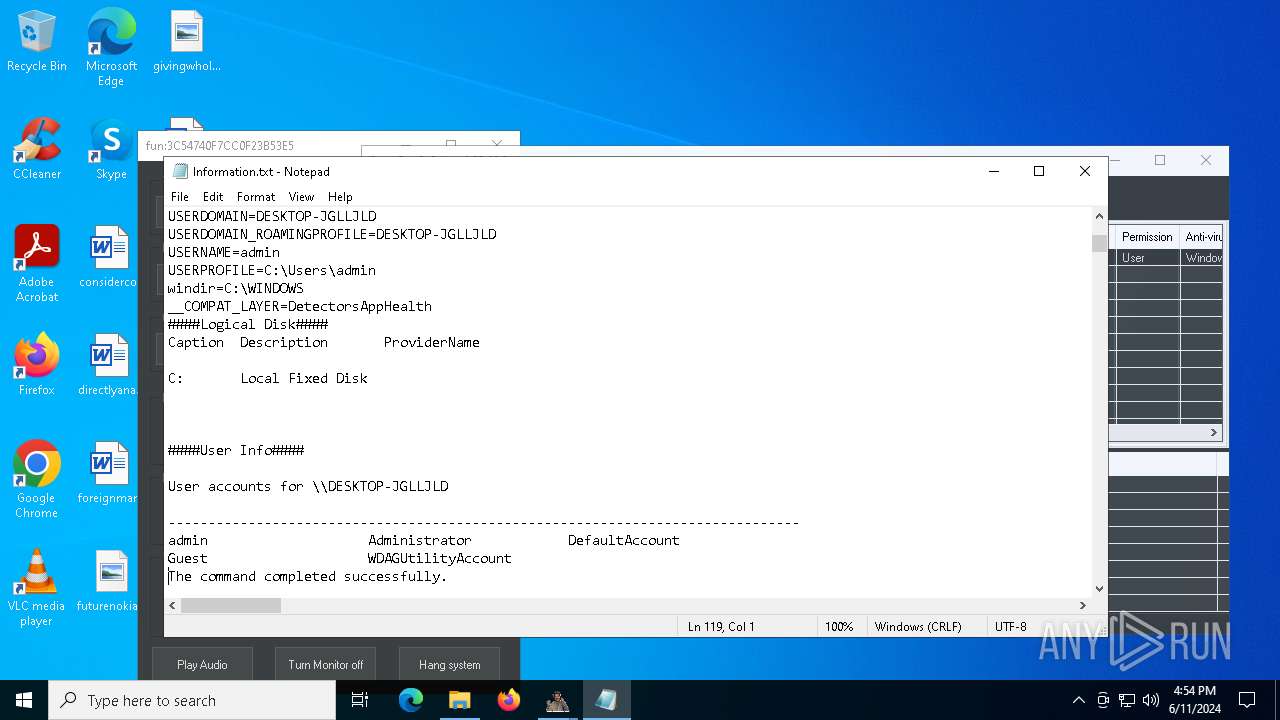Click Notepad vertical scrollbar down arrow
This screenshot has width=1280, height=720.
(1100, 589)
